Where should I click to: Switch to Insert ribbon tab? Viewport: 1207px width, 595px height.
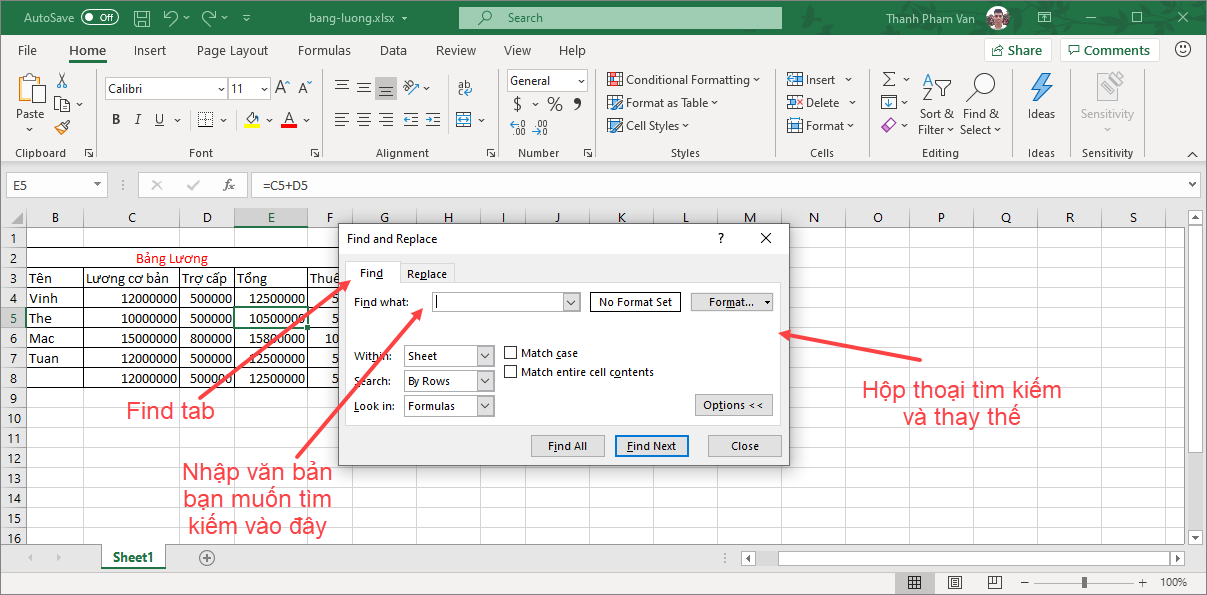coord(150,50)
